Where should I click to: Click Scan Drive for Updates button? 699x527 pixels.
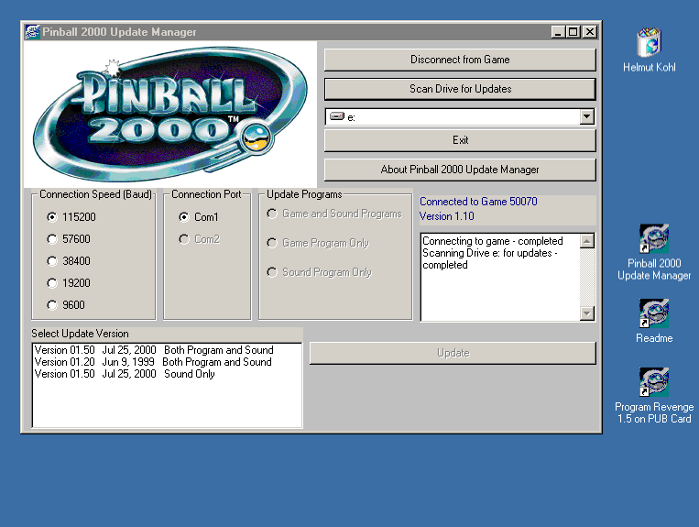(460, 89)
